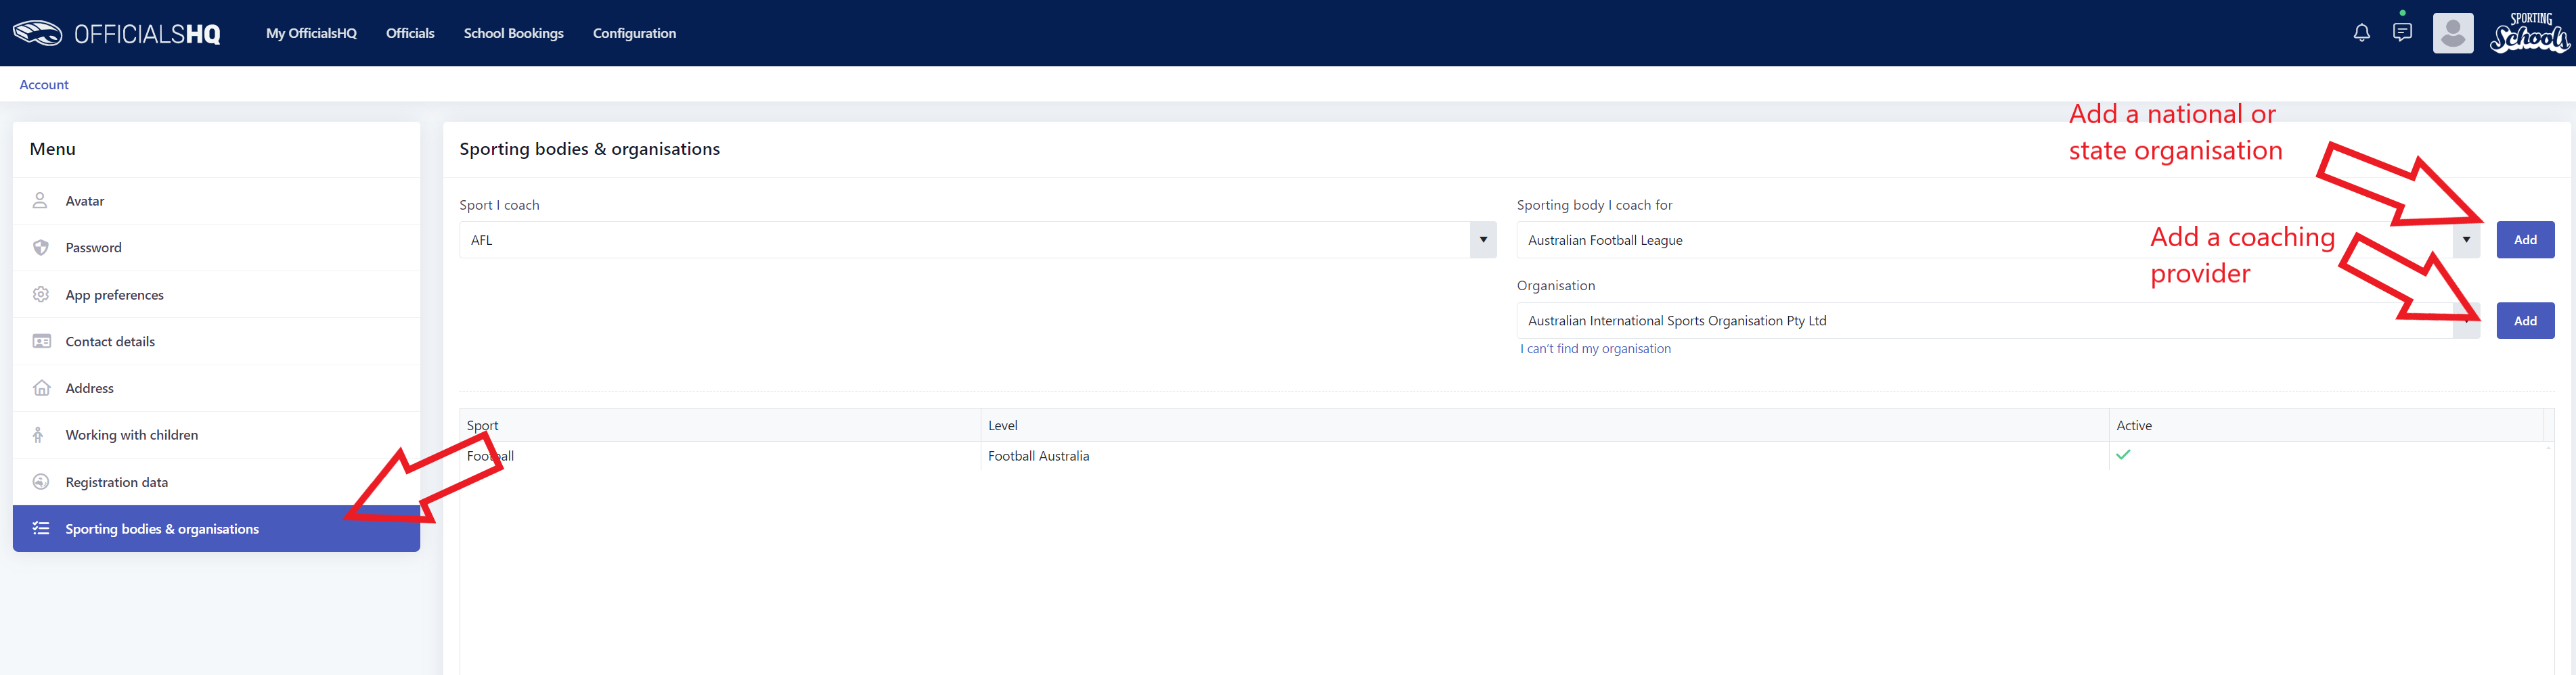Click the OfficialsHQ logo
This screenshot has width=2576, height=675.
(x=117, y=33)
